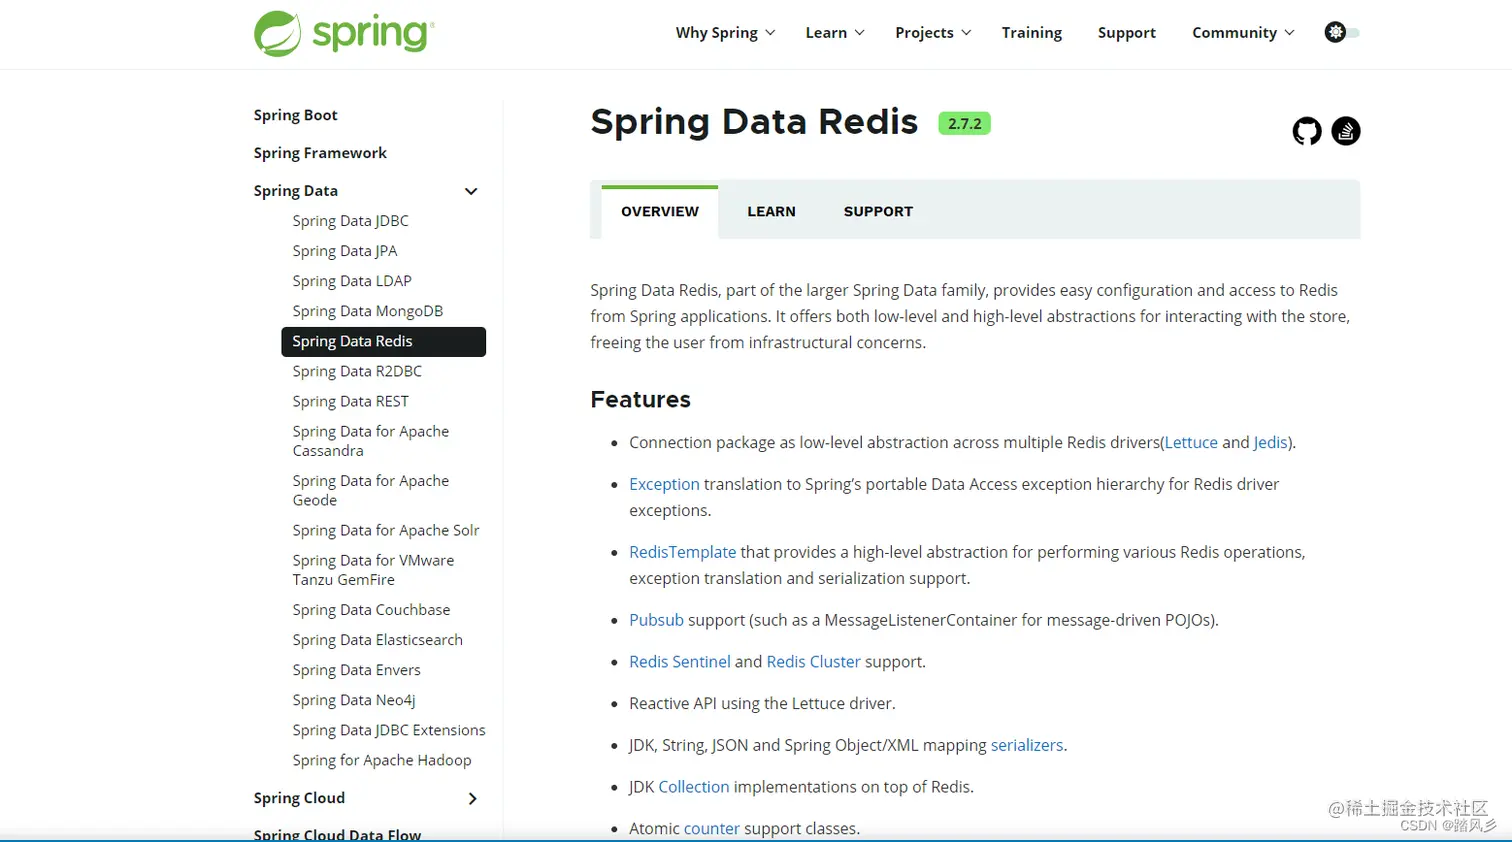This screenshot has width=1512, height=842.
Task: Click the Features heading
Action: (640, 399)
